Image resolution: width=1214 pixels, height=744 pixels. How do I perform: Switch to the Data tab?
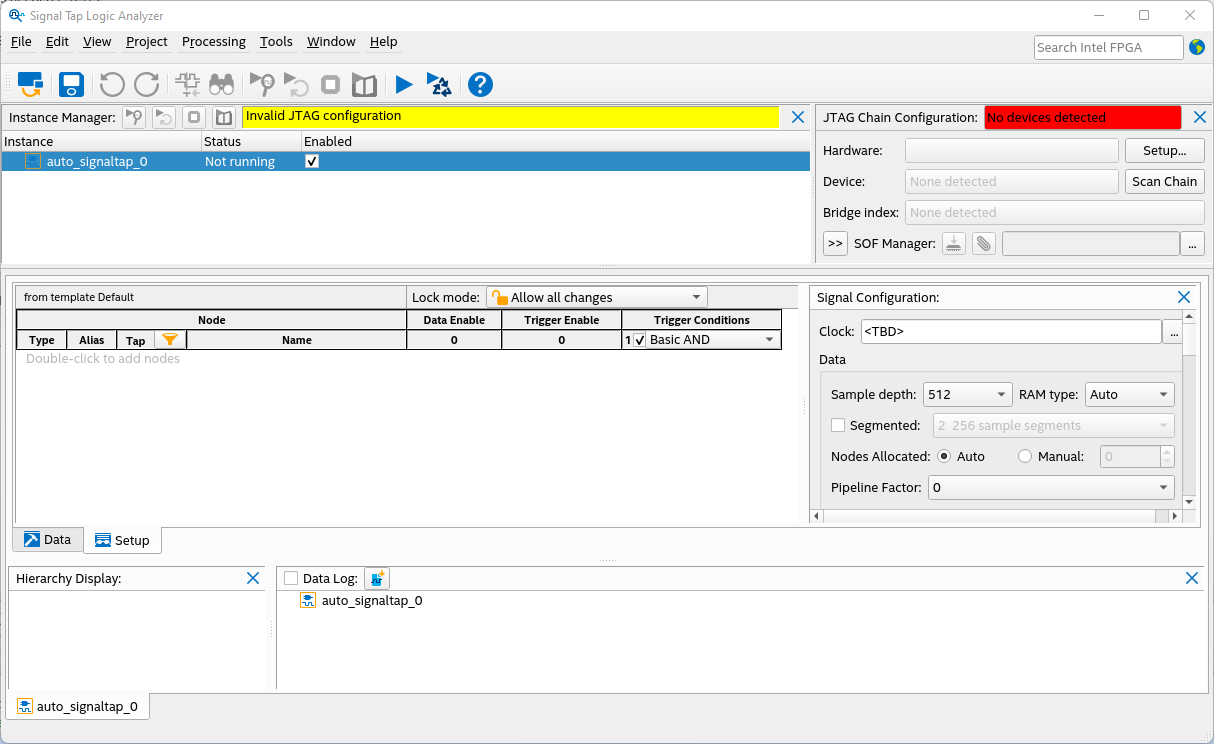click(48, 540)
